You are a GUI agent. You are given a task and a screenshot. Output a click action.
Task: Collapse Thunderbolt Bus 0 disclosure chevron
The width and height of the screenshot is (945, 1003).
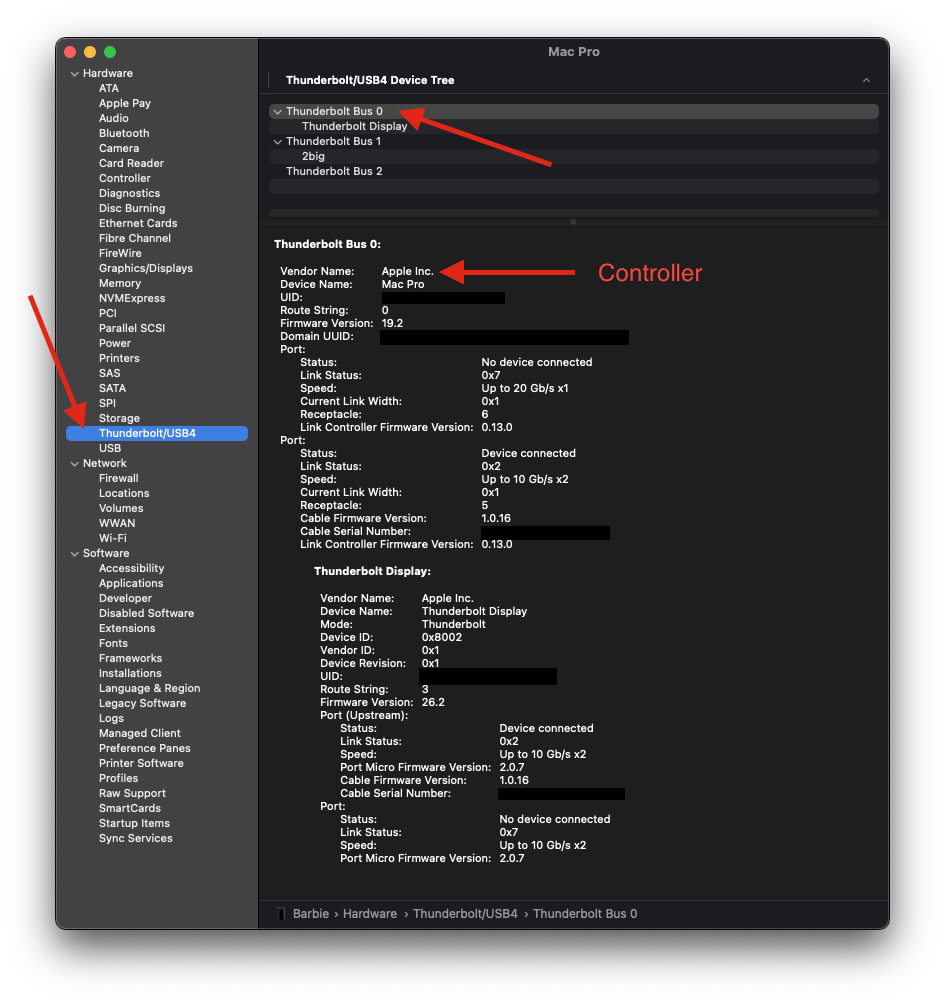tap(278, 111)
